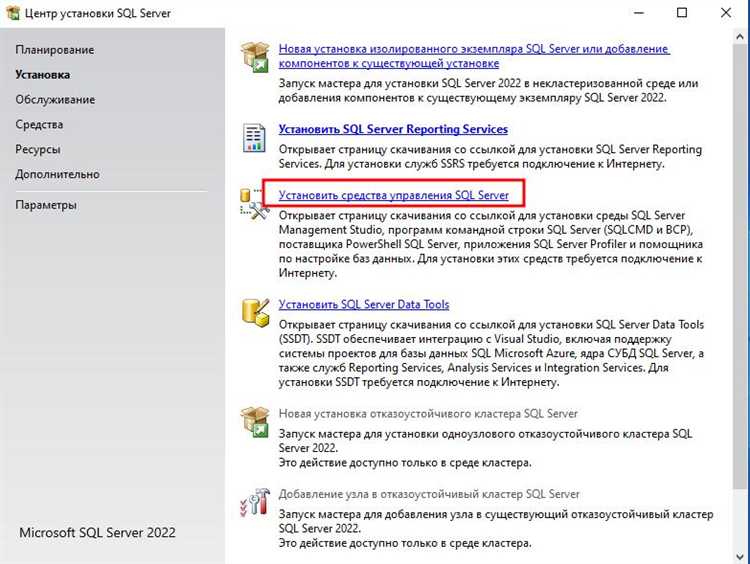Switch to the Средства section
The image size is (750, 564).
pyautogui.click(x=39, y=124)
